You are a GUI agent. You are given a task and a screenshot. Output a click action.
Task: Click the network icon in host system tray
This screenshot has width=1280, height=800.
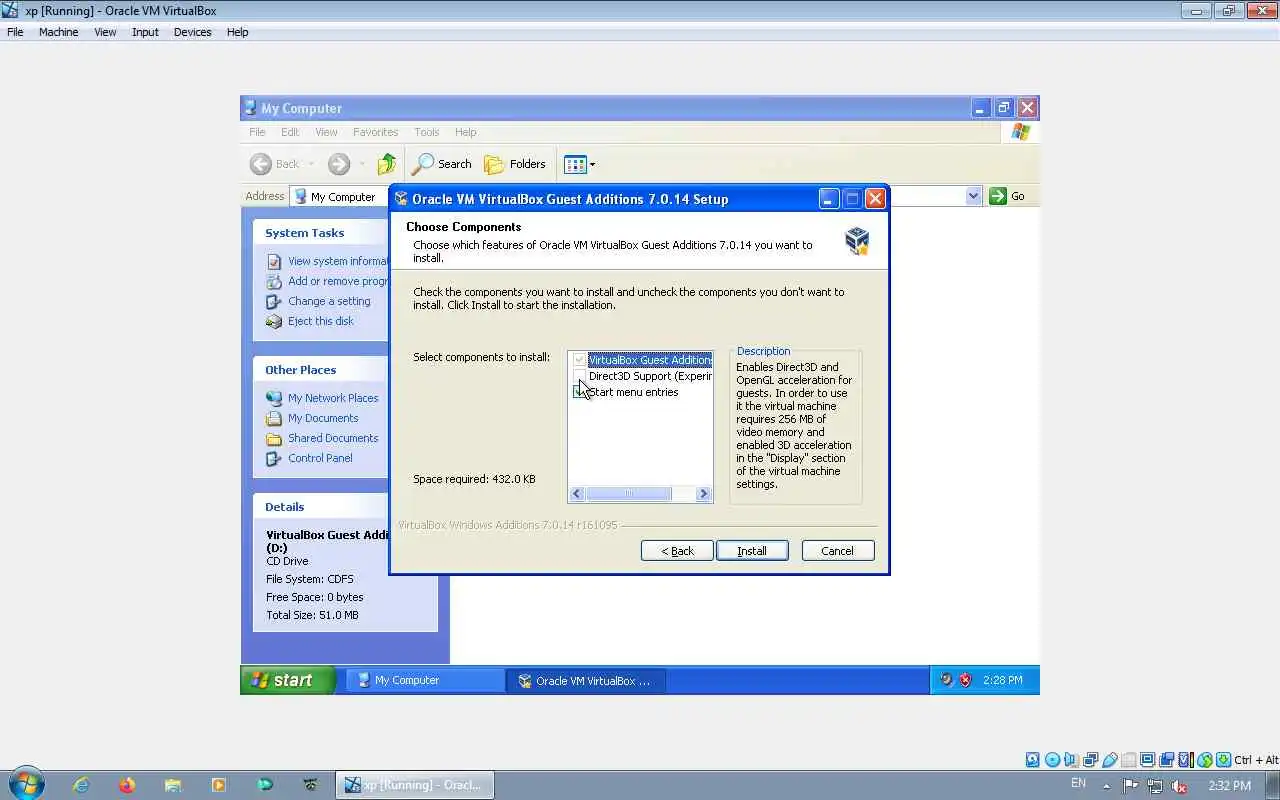pos(1155,786)
